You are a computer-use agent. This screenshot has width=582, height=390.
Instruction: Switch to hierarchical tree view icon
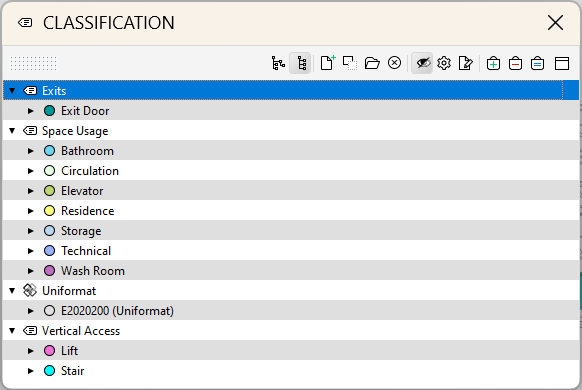pyautogui.click(x=278, y=63)
